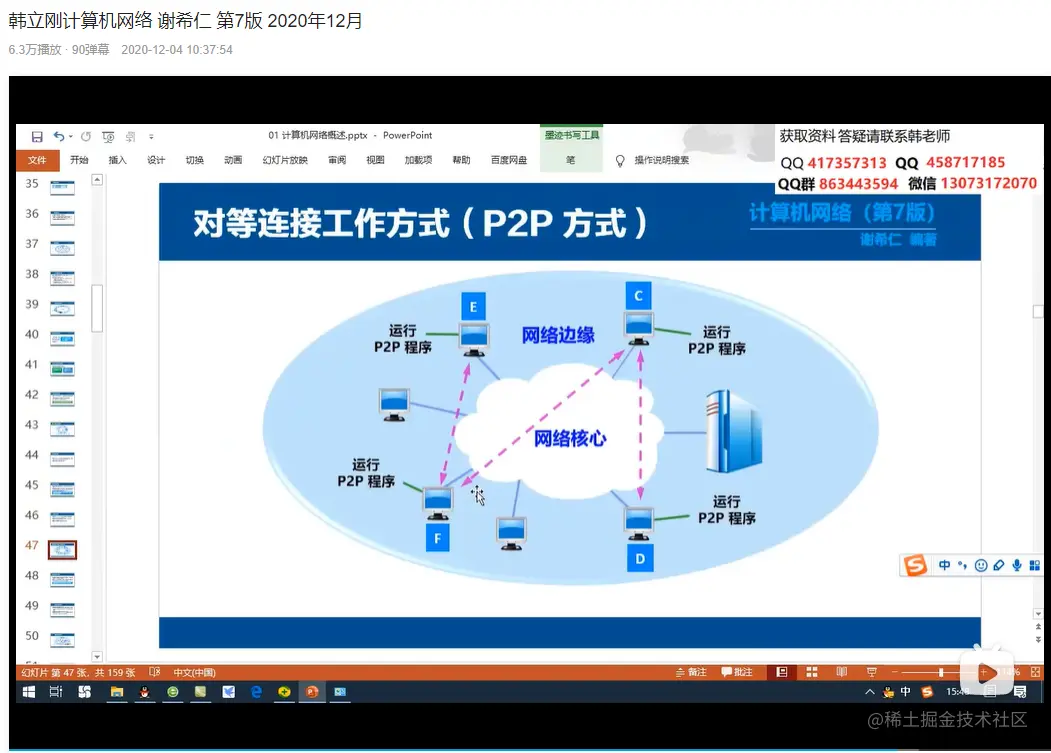Select slide 40 thumbnail
The height and width of the screenshot is (753, 1051).
(62, 339)
